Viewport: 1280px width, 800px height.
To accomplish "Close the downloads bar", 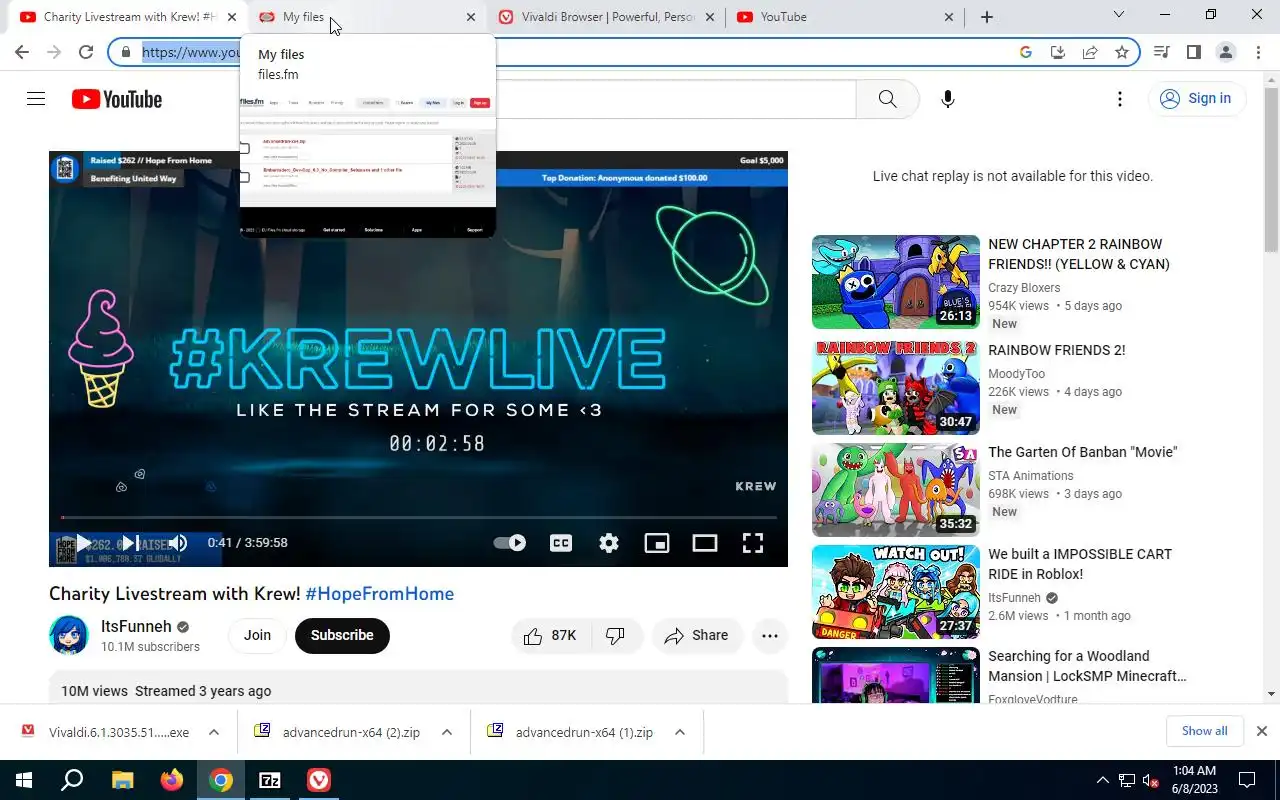I will pos(1261,731).
